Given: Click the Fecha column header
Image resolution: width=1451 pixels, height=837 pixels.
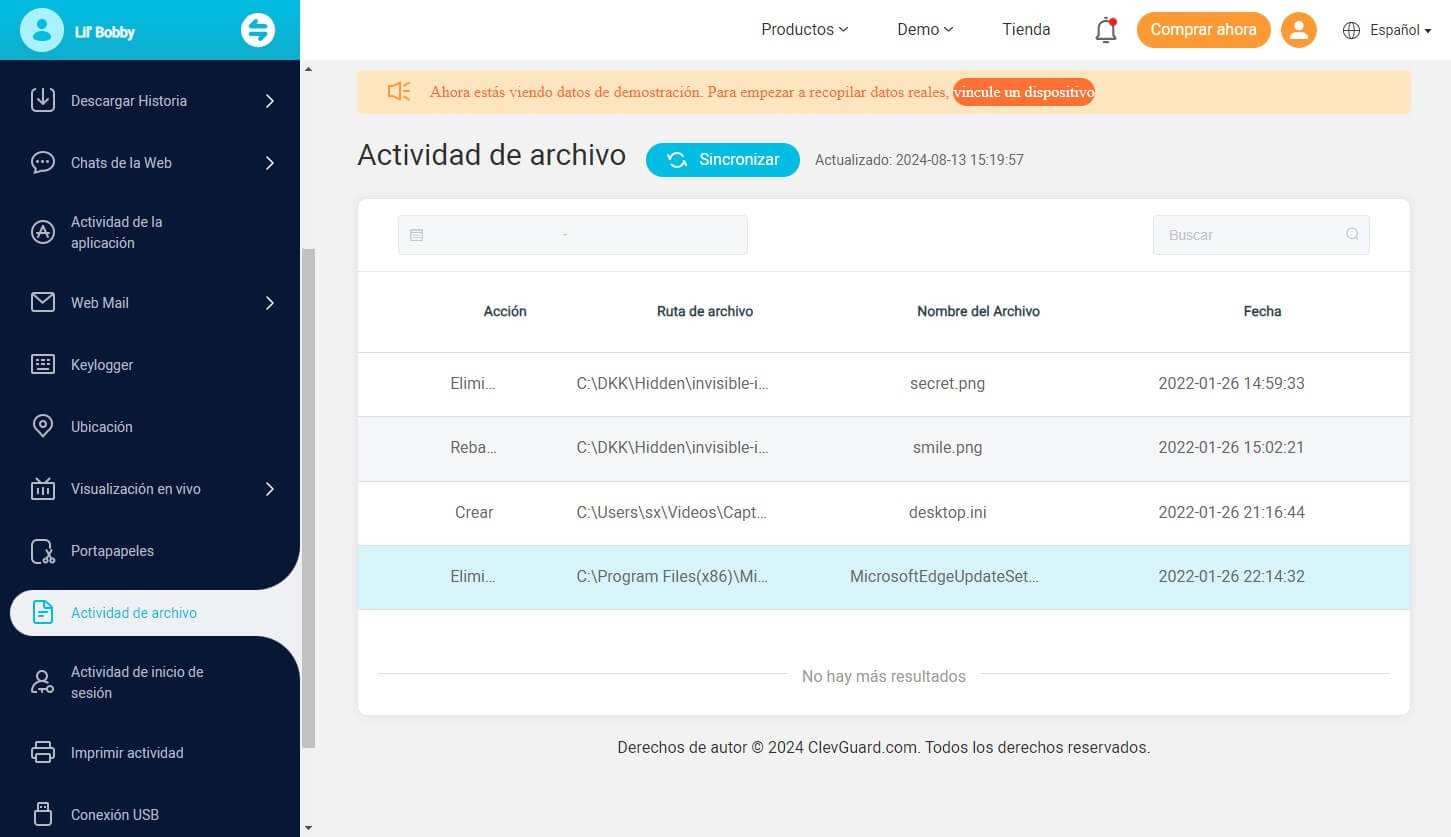Looking at the screenshot, I should pos(1262,311).
